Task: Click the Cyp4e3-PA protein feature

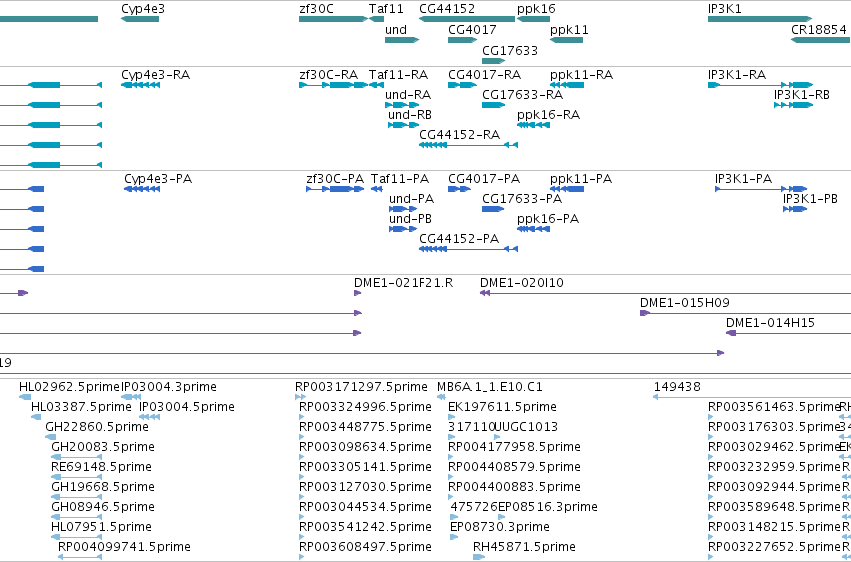Action: (142, 189)
